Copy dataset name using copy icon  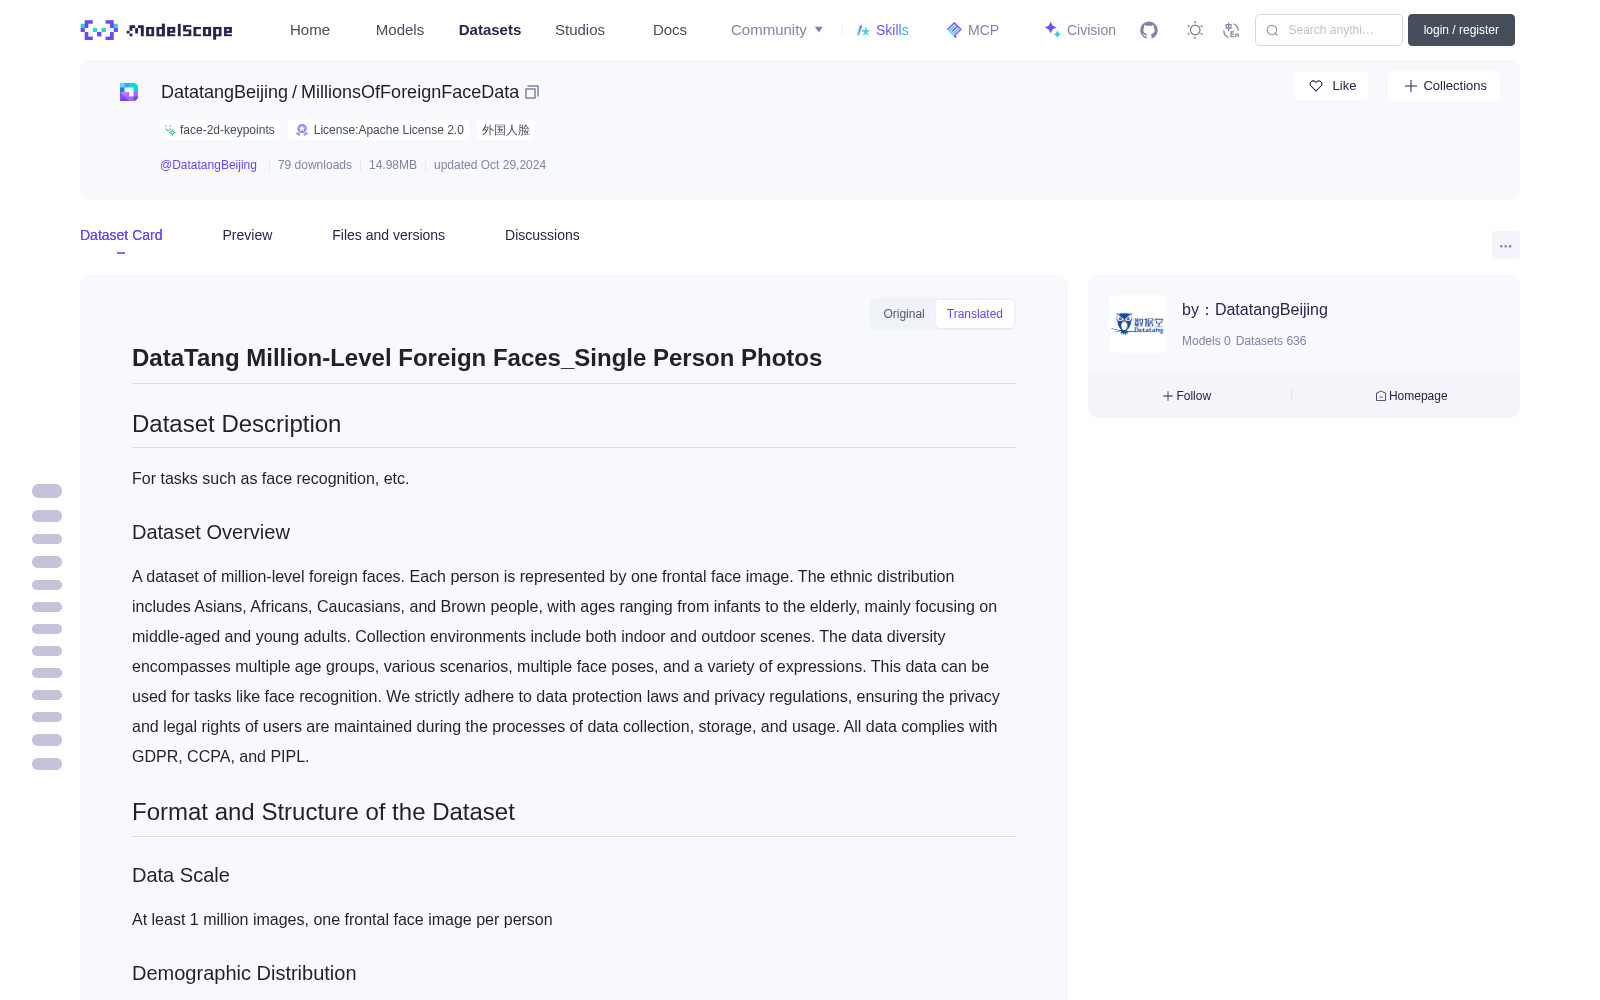coord(532,92)
